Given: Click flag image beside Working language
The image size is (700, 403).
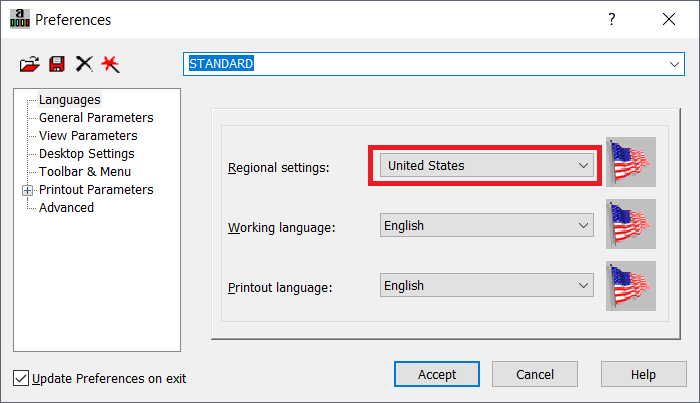Looking at the screenshot, I should pyautogui.click(x=631, y=224).
